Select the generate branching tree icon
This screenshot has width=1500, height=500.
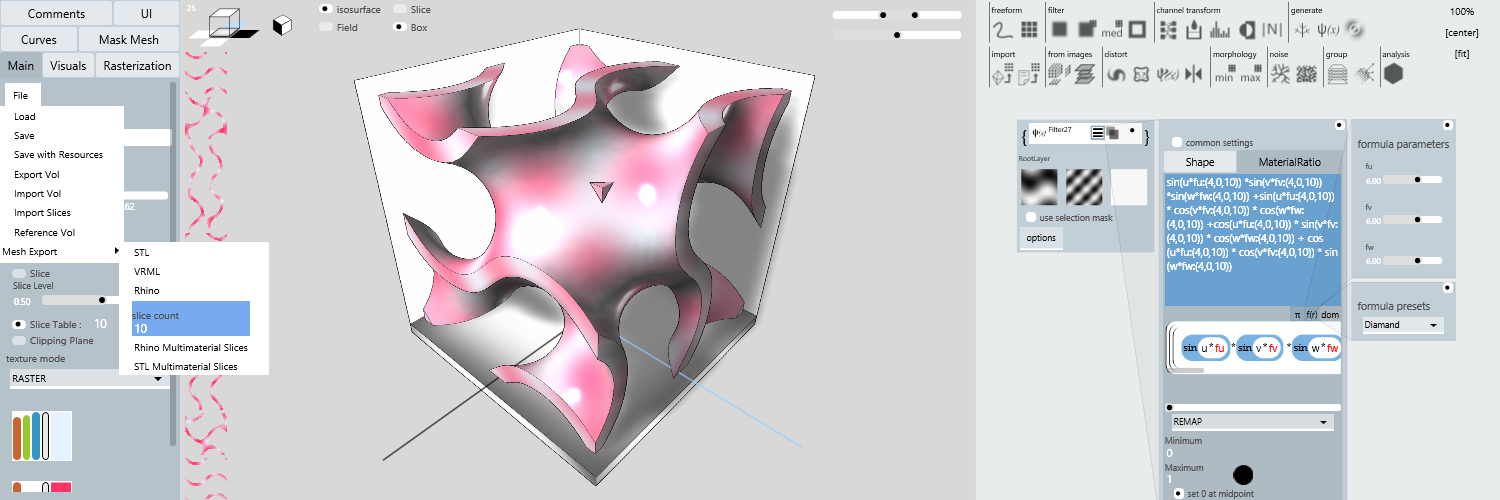pos(1302,29)
